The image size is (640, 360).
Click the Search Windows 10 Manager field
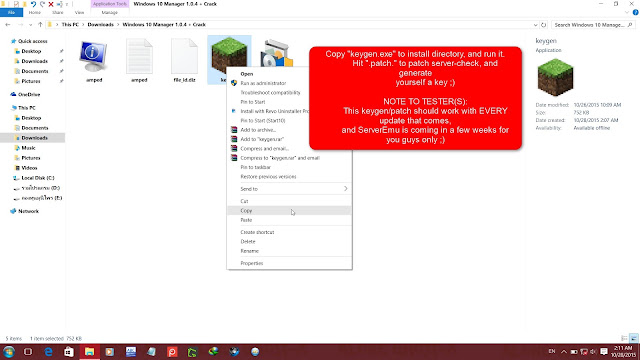[x=593, y=25]
